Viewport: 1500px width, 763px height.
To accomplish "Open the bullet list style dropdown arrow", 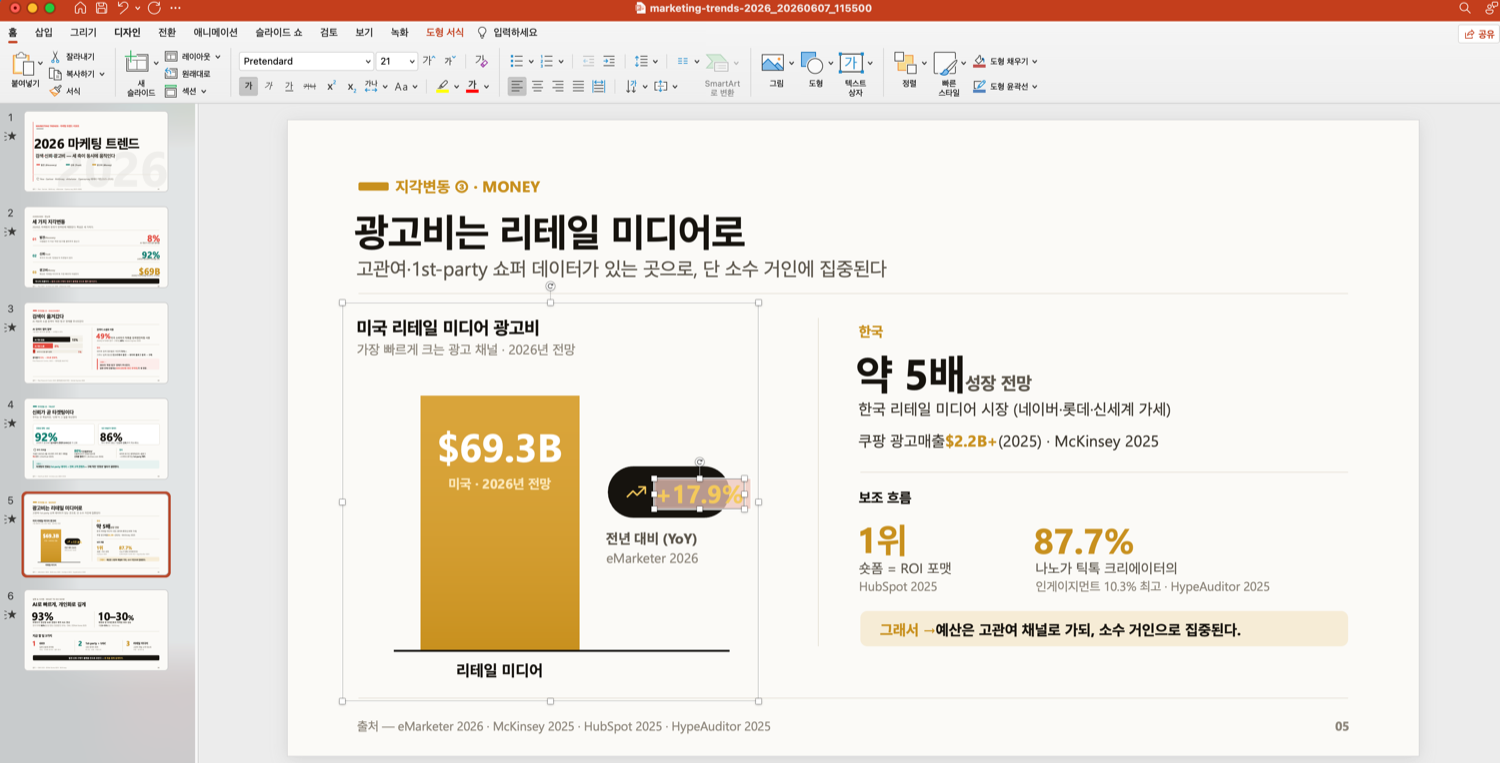I will click(532, 61).
